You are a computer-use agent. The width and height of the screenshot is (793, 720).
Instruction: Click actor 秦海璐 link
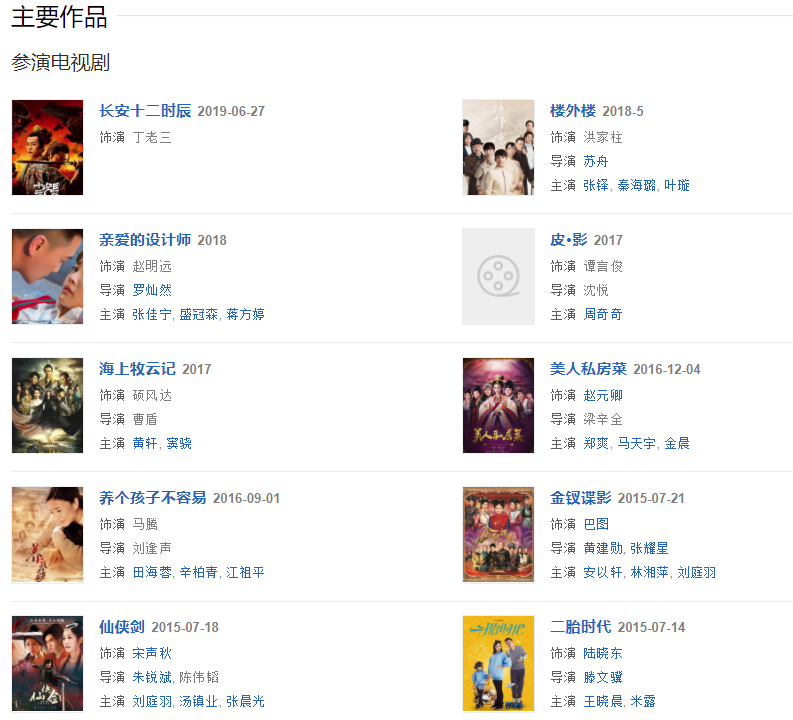[x=637, y=186]
